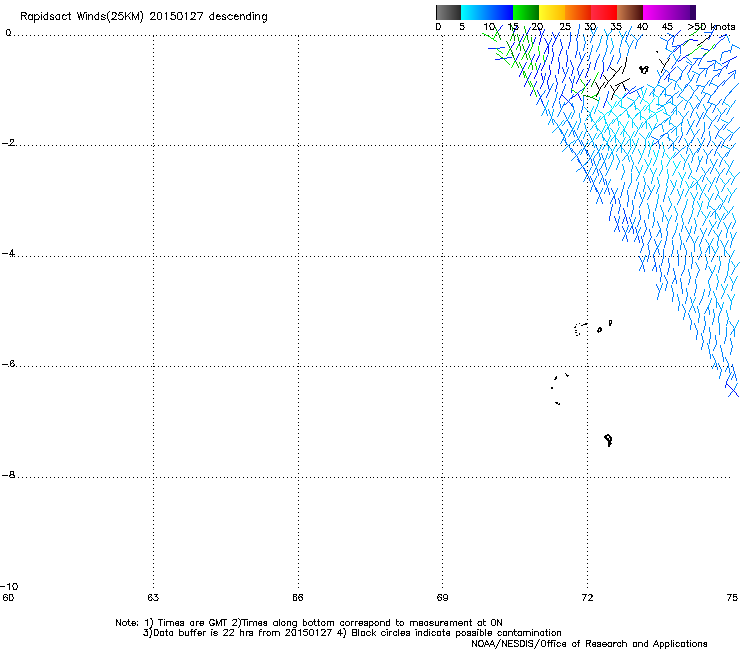Click the latitude axis label '-4'
Viewport: 740px width, 650px height.
pos(9,253)
